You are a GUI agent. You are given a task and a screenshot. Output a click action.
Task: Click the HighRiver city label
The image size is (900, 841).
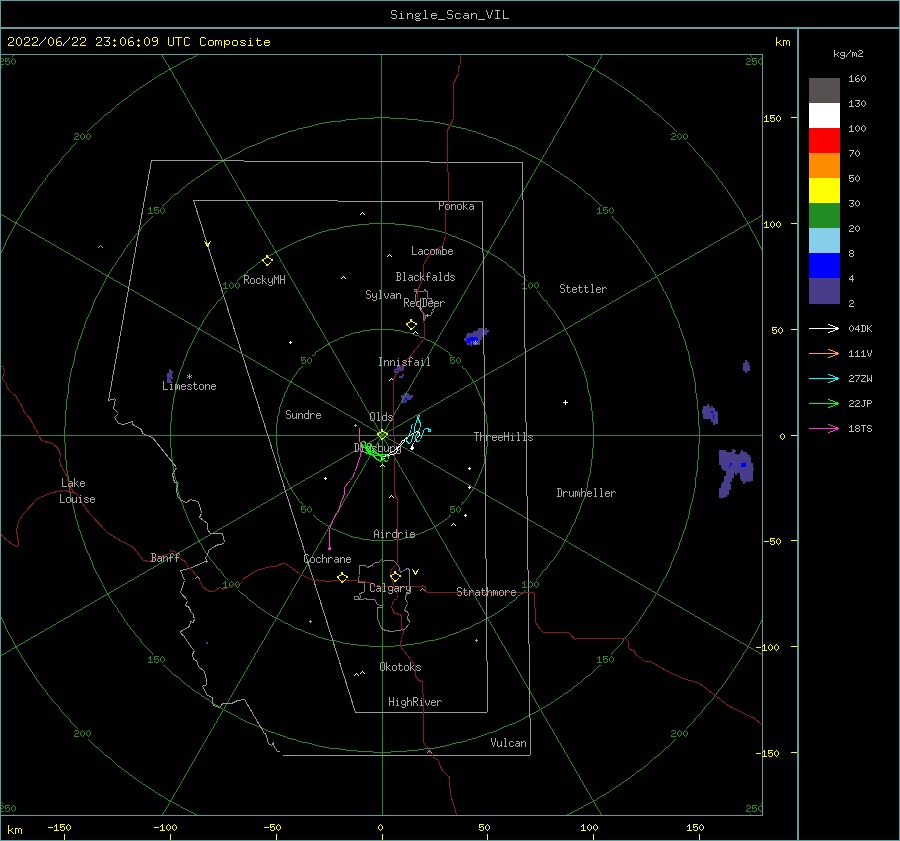(x=415, y=702)
